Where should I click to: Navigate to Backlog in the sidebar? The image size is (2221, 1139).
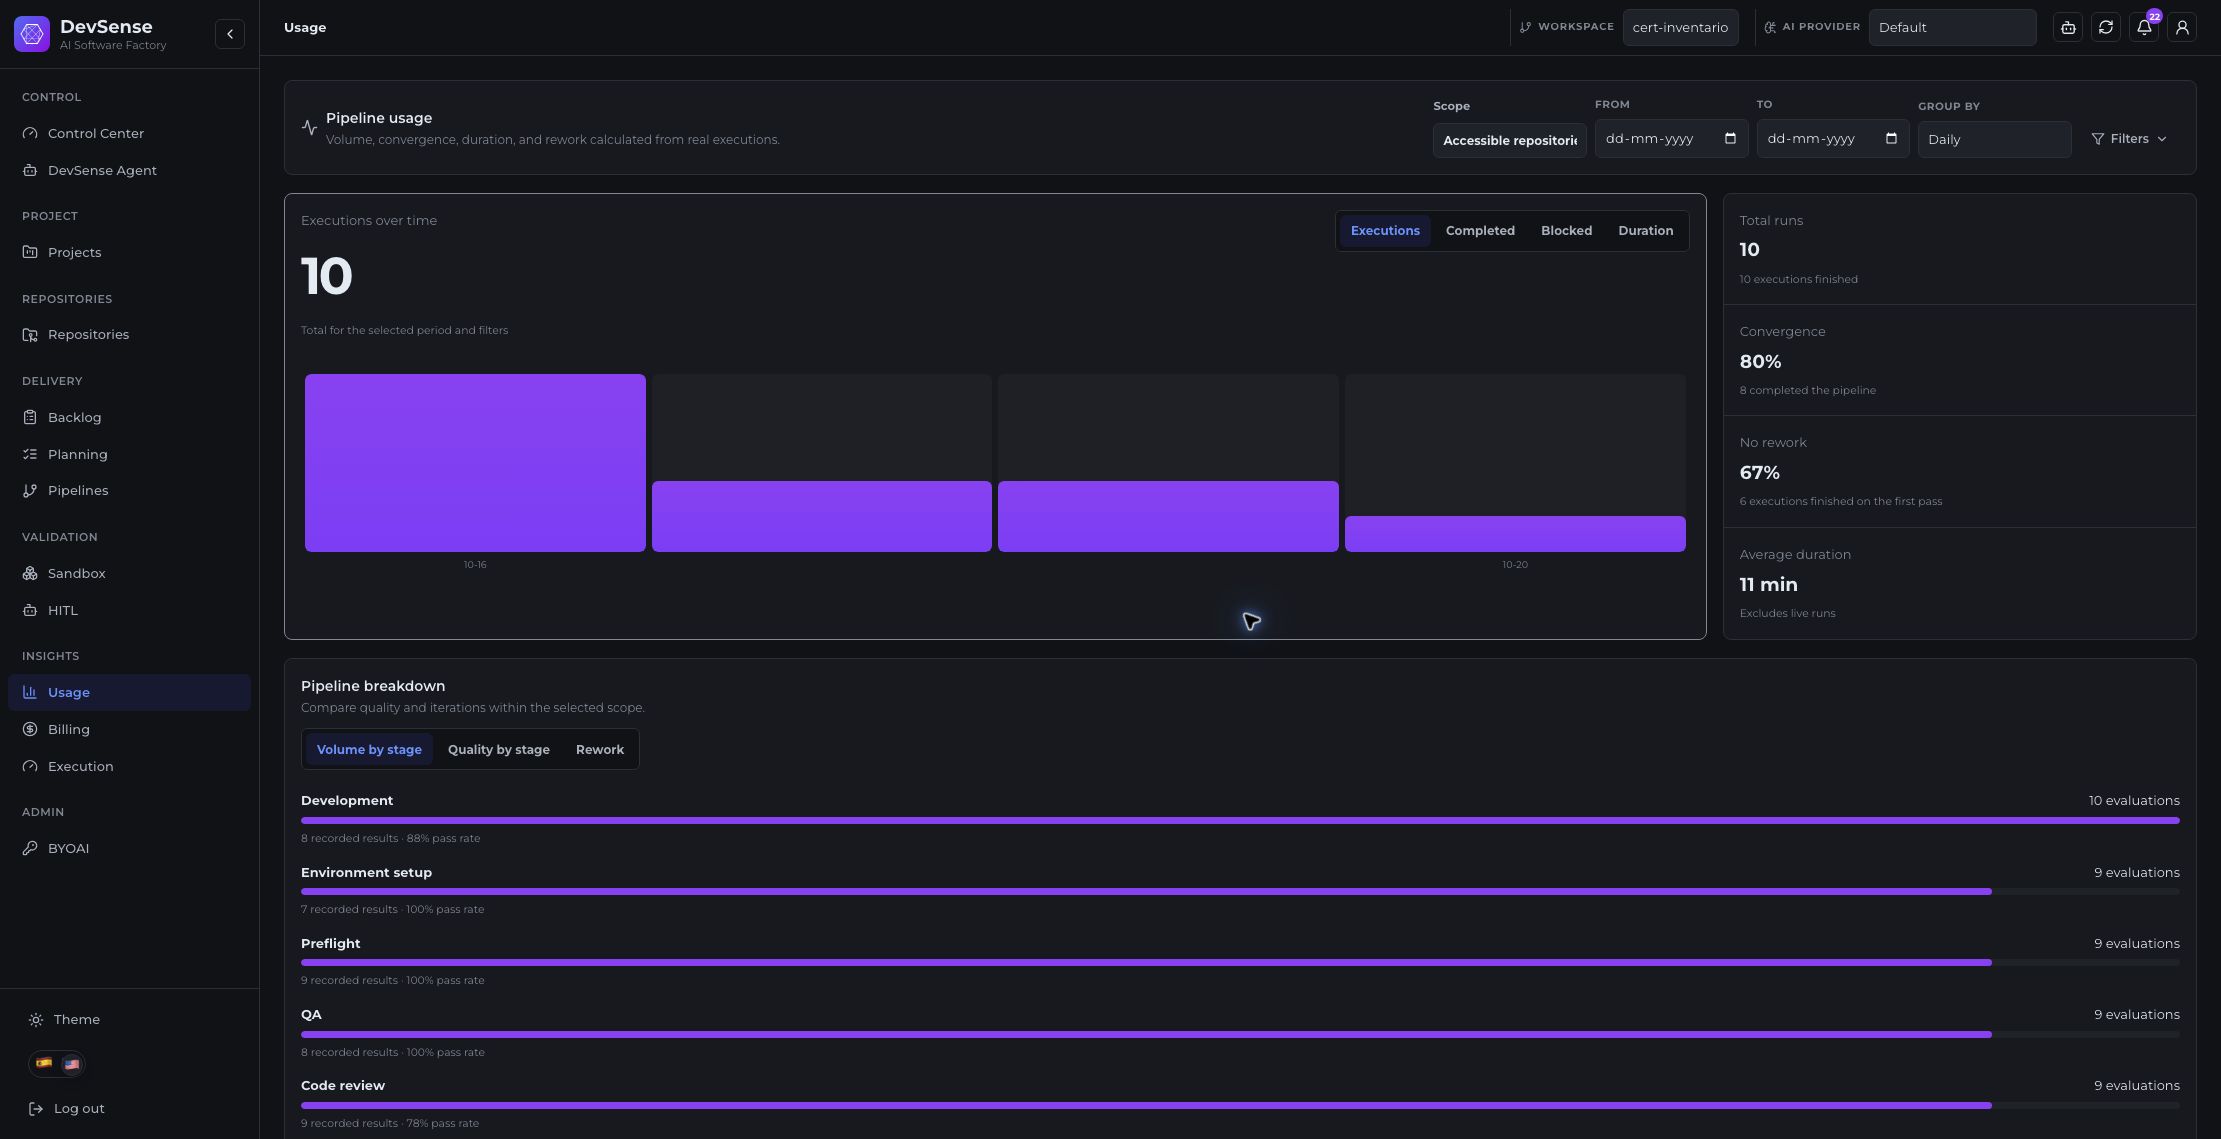129,417
